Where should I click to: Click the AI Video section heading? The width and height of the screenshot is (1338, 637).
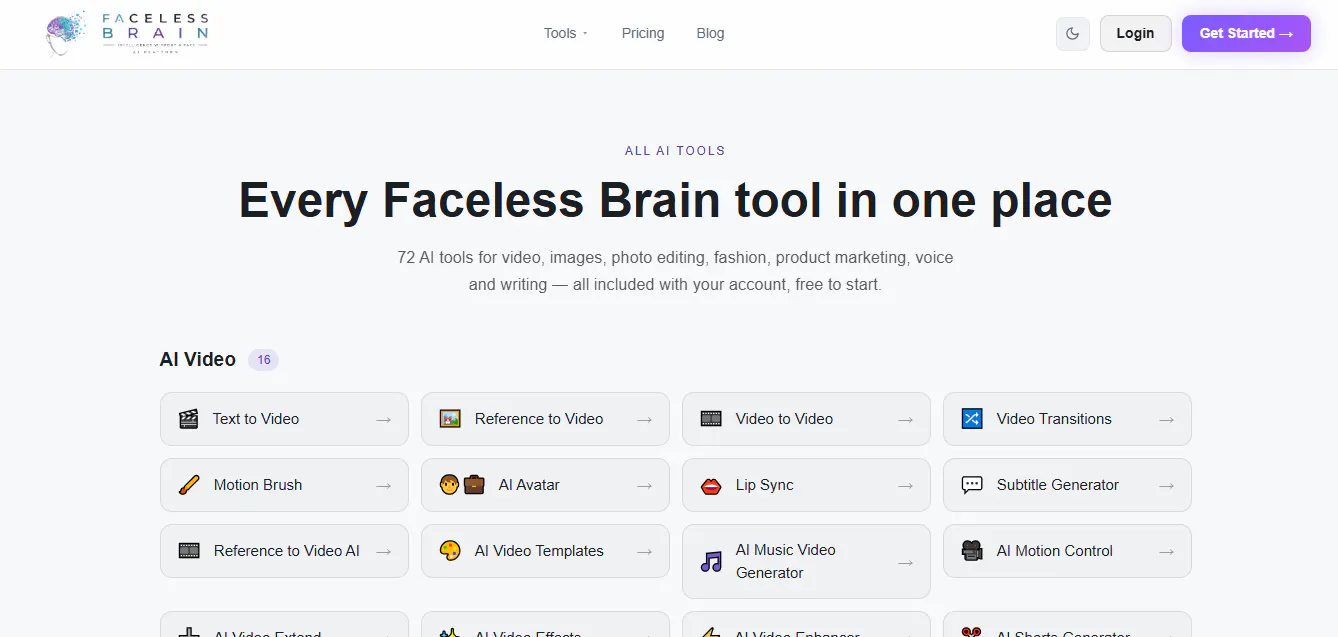pyautogui.click(x=198, y=359)
